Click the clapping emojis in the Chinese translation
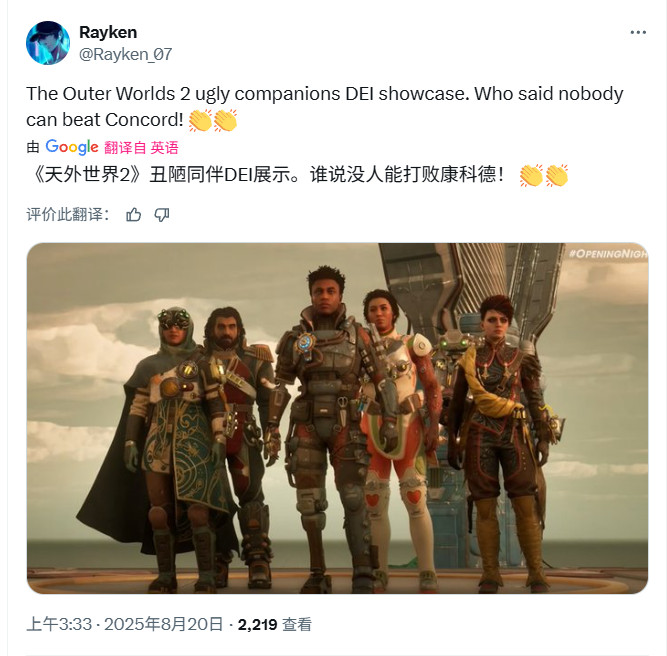 (x=544, y=175)
